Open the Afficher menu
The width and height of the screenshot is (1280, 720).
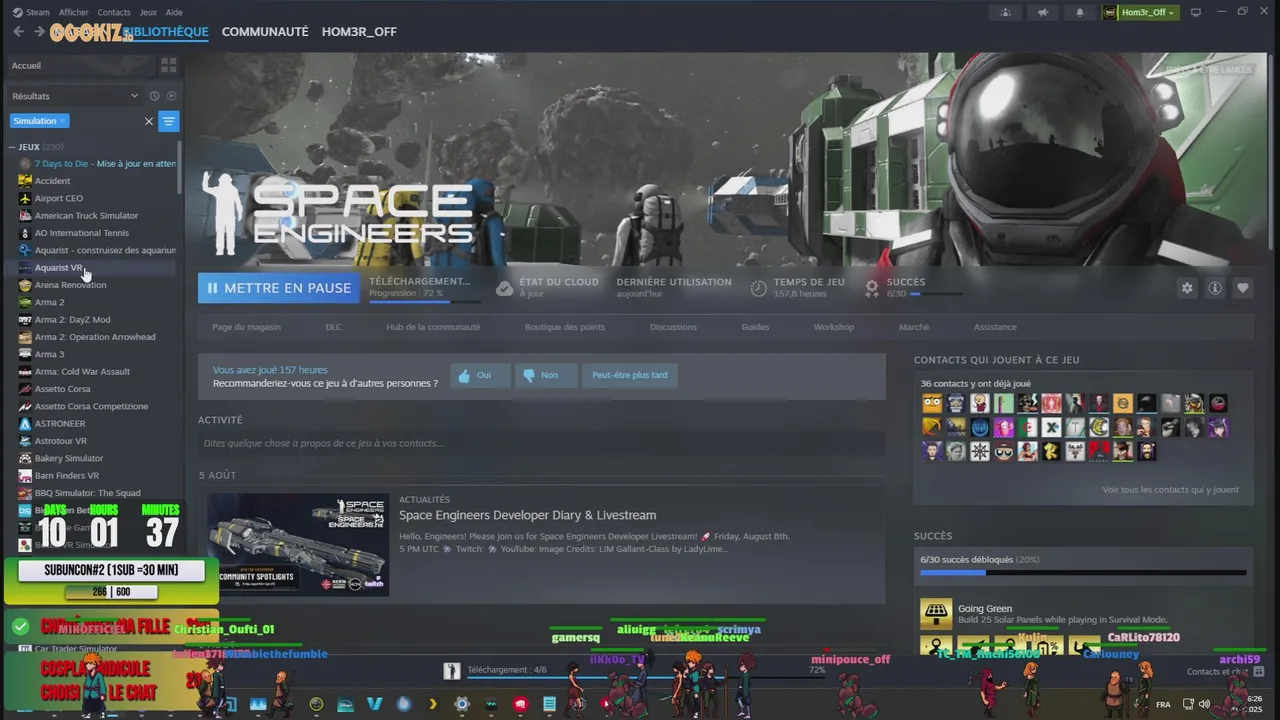[73, 12]
